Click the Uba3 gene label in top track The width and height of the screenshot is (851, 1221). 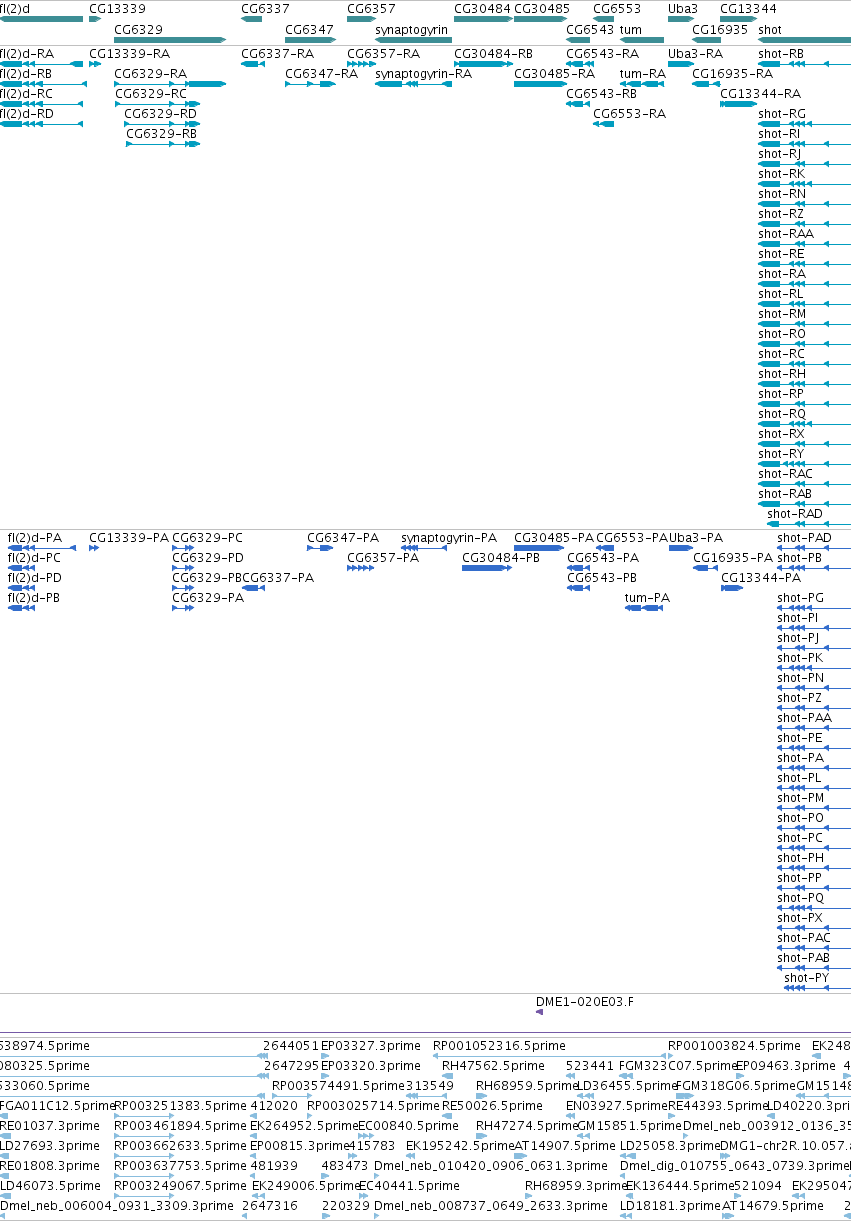pos(682,8)
